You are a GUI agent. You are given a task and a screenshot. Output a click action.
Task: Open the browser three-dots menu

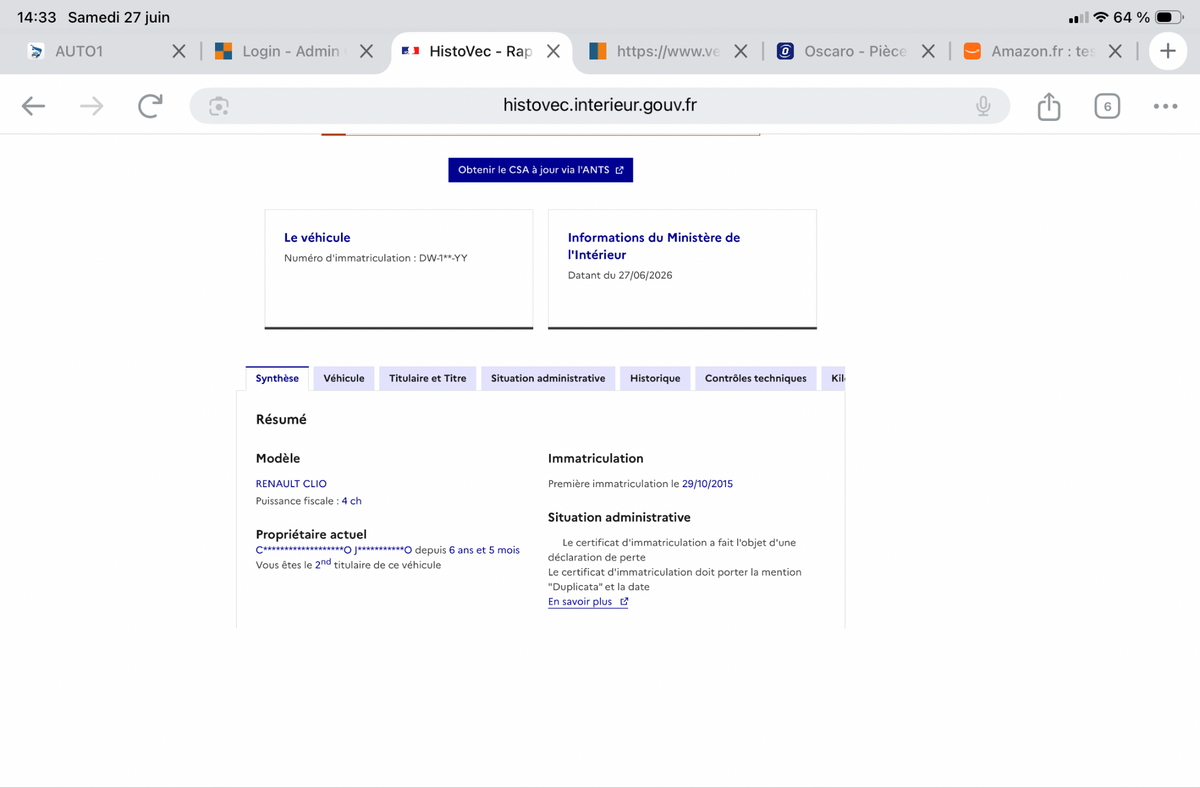point(1165,106)
